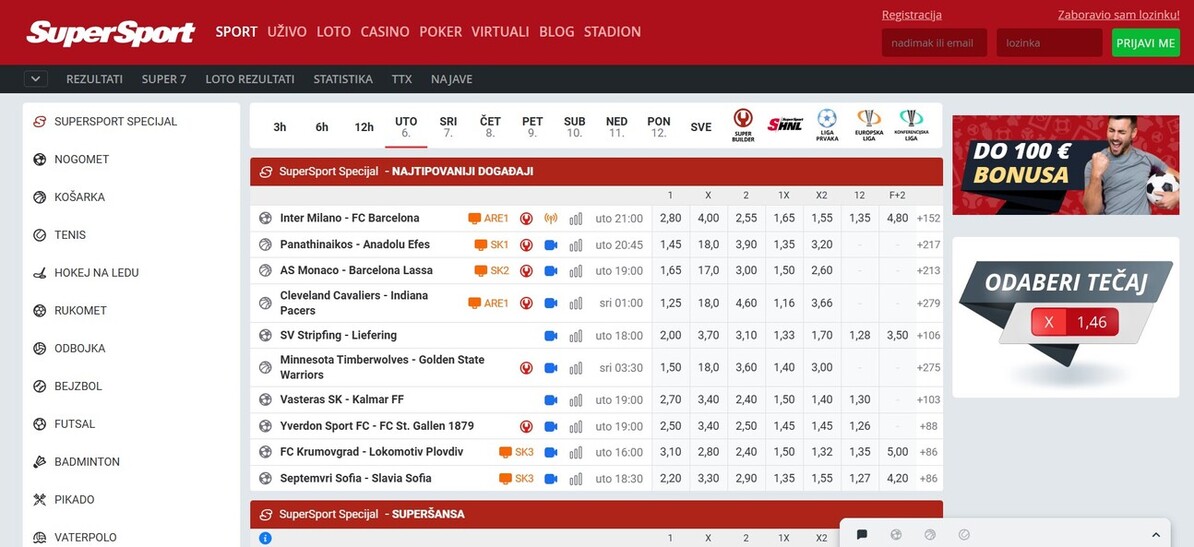The height and width of the screenshot is (547, 1194).
Task: Click the Super Builder icon for Yverdon Sport FC row
Action: [525, 426]
